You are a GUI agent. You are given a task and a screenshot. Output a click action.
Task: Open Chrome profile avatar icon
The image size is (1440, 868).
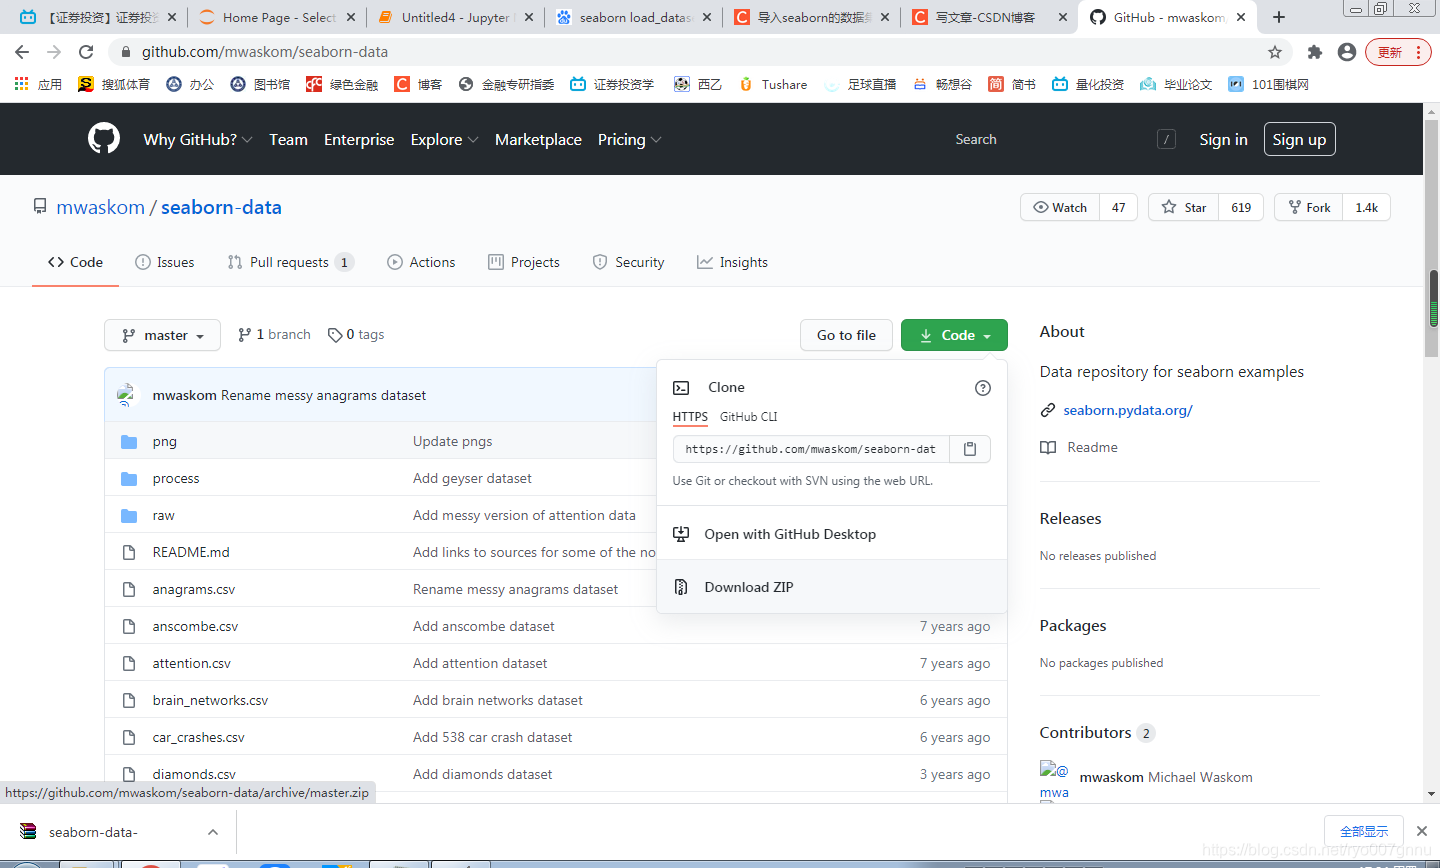pyautogui.click(x=1347, y=52)
